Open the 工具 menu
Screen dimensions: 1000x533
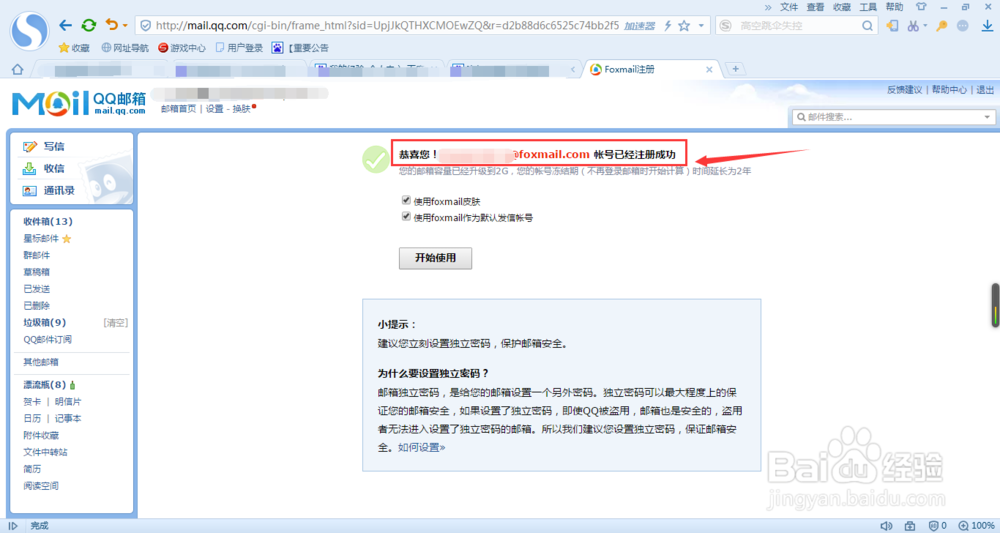[868, 7]
